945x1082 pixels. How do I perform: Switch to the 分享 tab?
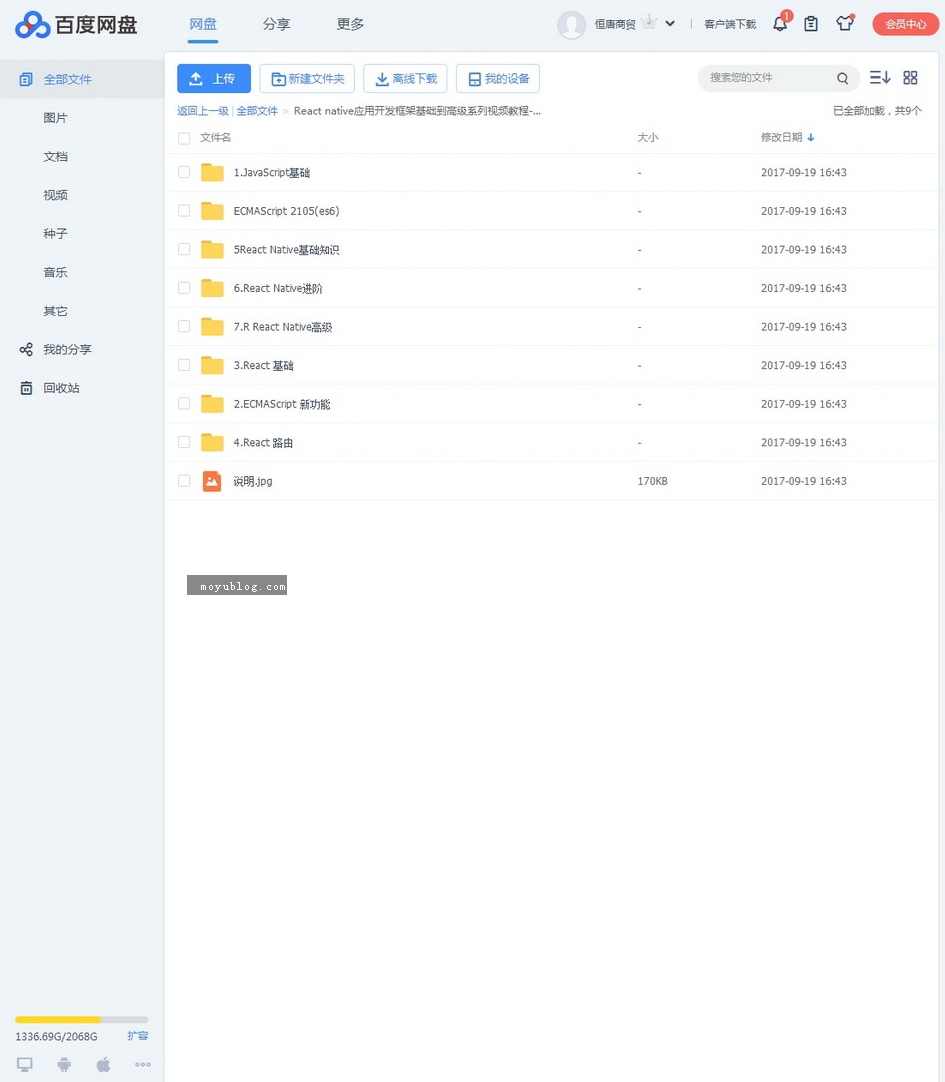pyautogui.click(x=277, y=23)
